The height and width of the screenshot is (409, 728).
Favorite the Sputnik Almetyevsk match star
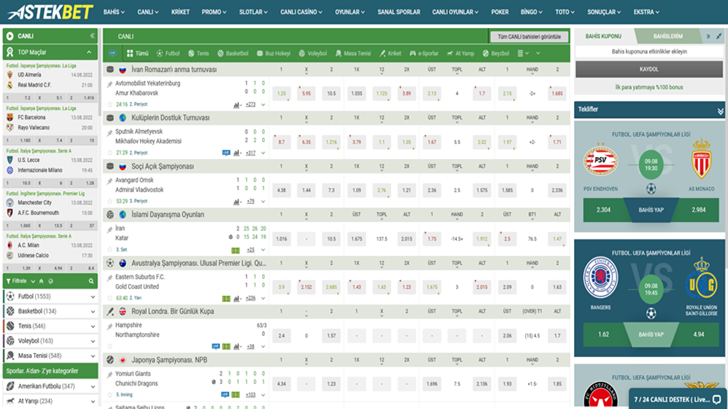click(110, 153)
